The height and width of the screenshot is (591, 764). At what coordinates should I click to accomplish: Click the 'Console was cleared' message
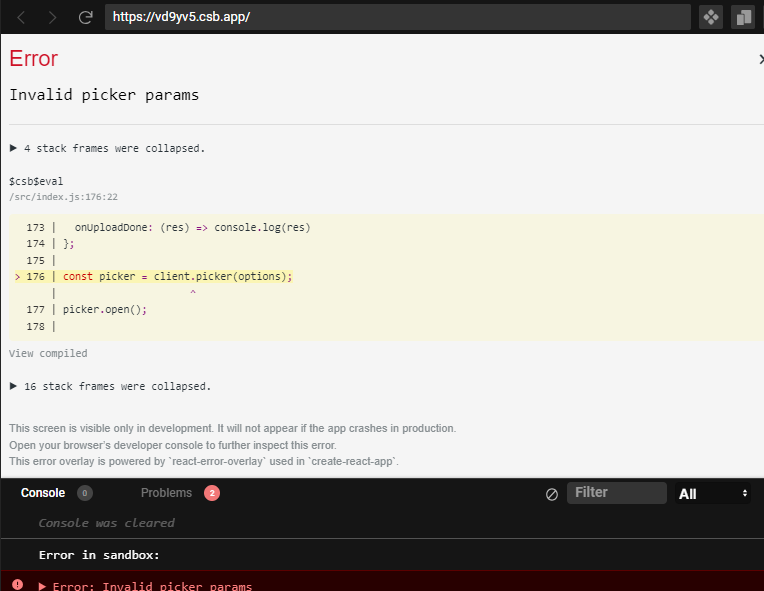point(106,523)
